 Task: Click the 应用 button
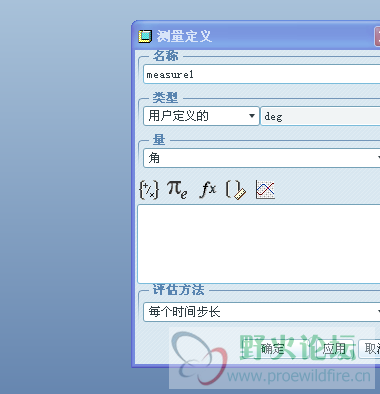pyautogui.click(x=334, y=349)
